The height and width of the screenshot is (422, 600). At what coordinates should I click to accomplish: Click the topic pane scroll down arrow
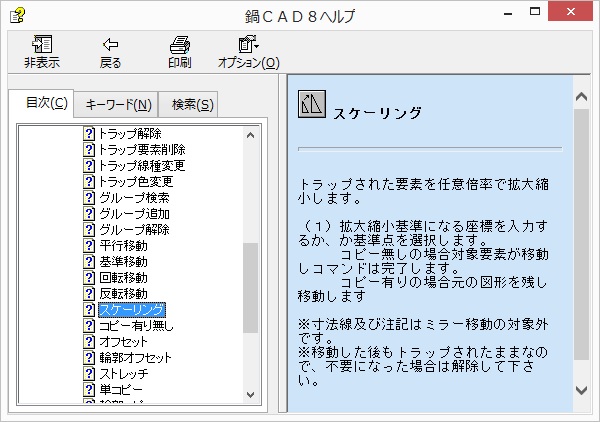click(x=581, y=390)
